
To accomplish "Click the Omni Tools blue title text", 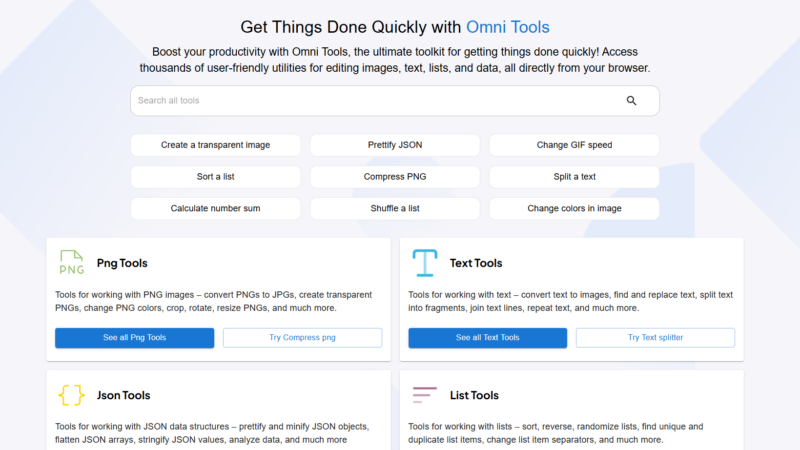I will coord(508,27).
